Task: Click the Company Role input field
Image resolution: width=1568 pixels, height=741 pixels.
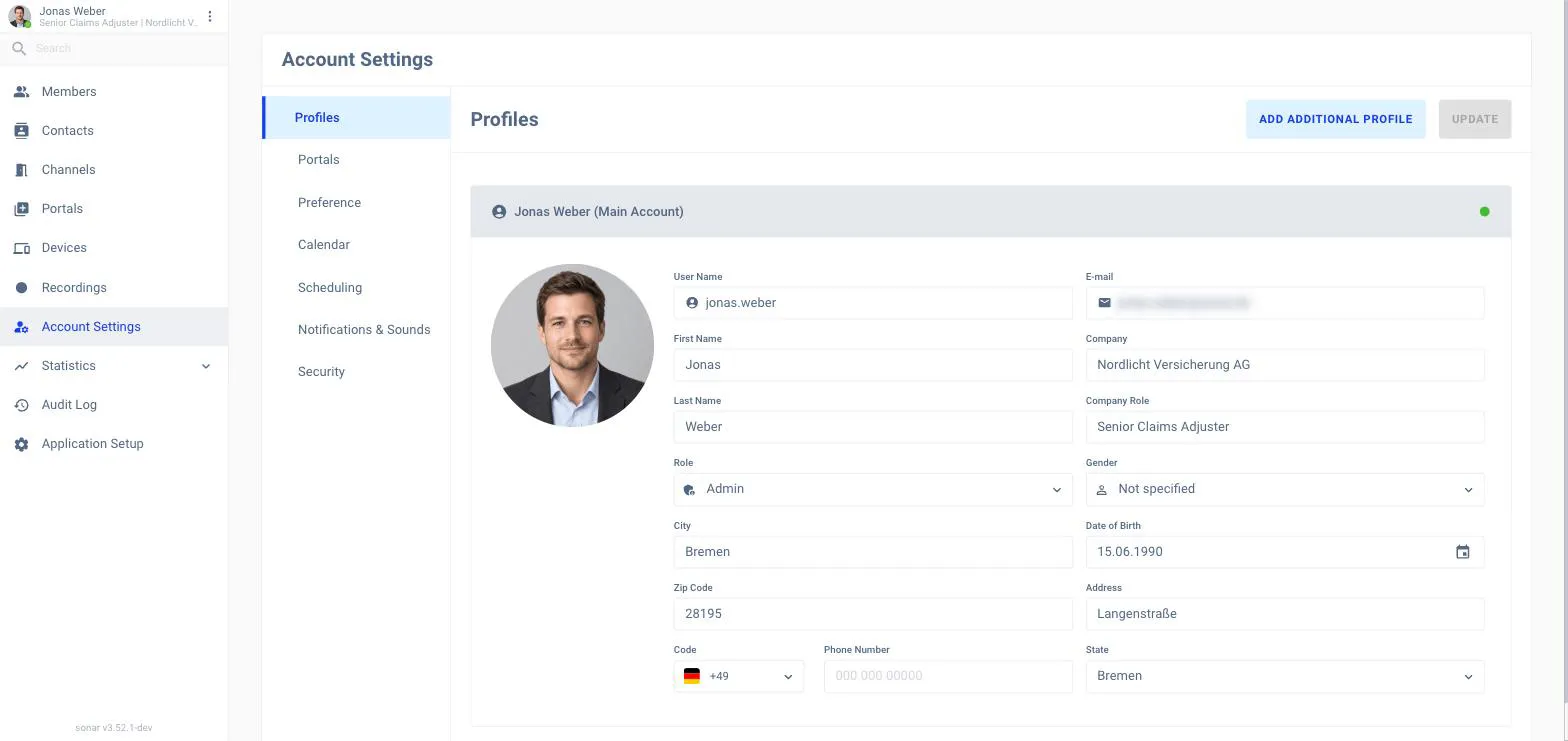Action: (x=1285, y=427)
